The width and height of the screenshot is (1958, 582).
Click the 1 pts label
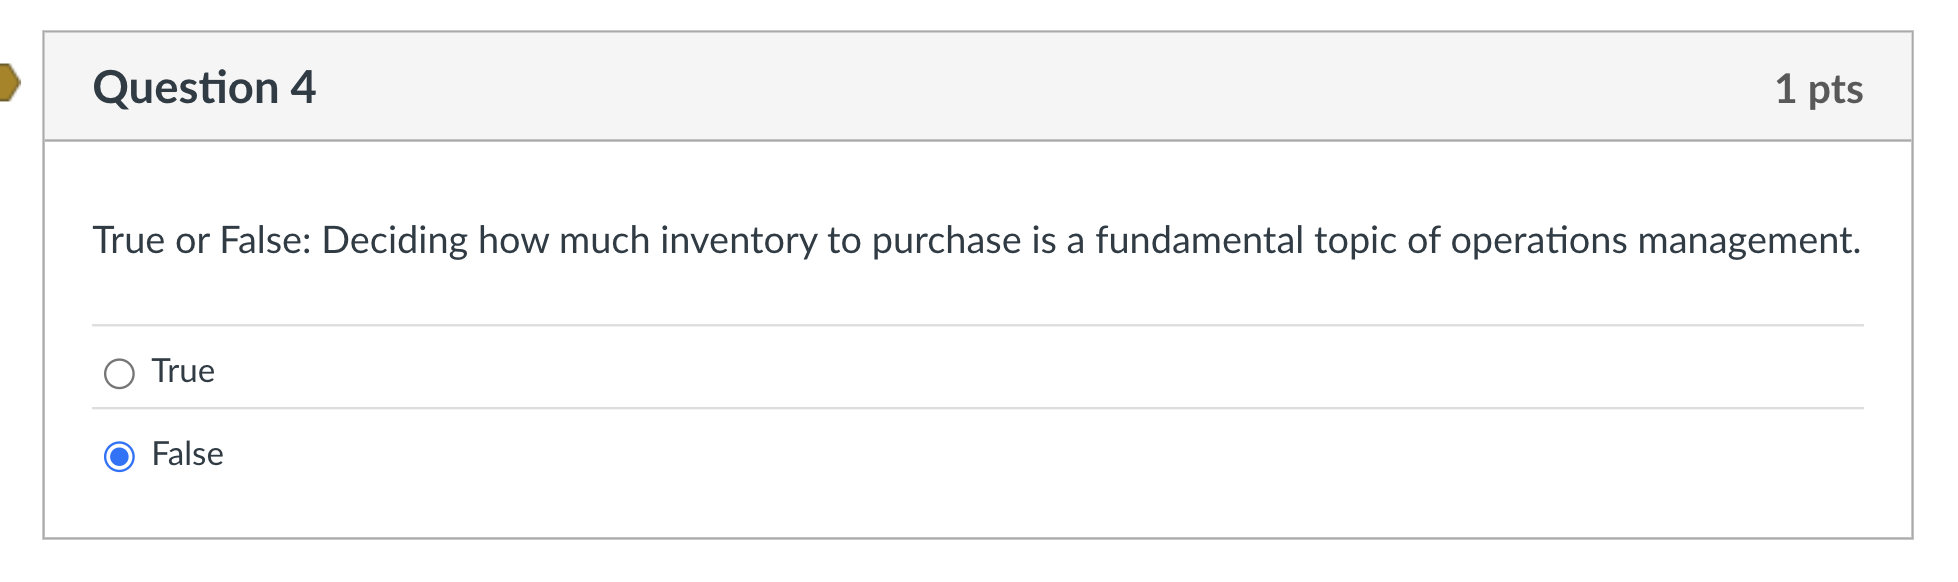pyautogui.click(x=1818, y=88)
